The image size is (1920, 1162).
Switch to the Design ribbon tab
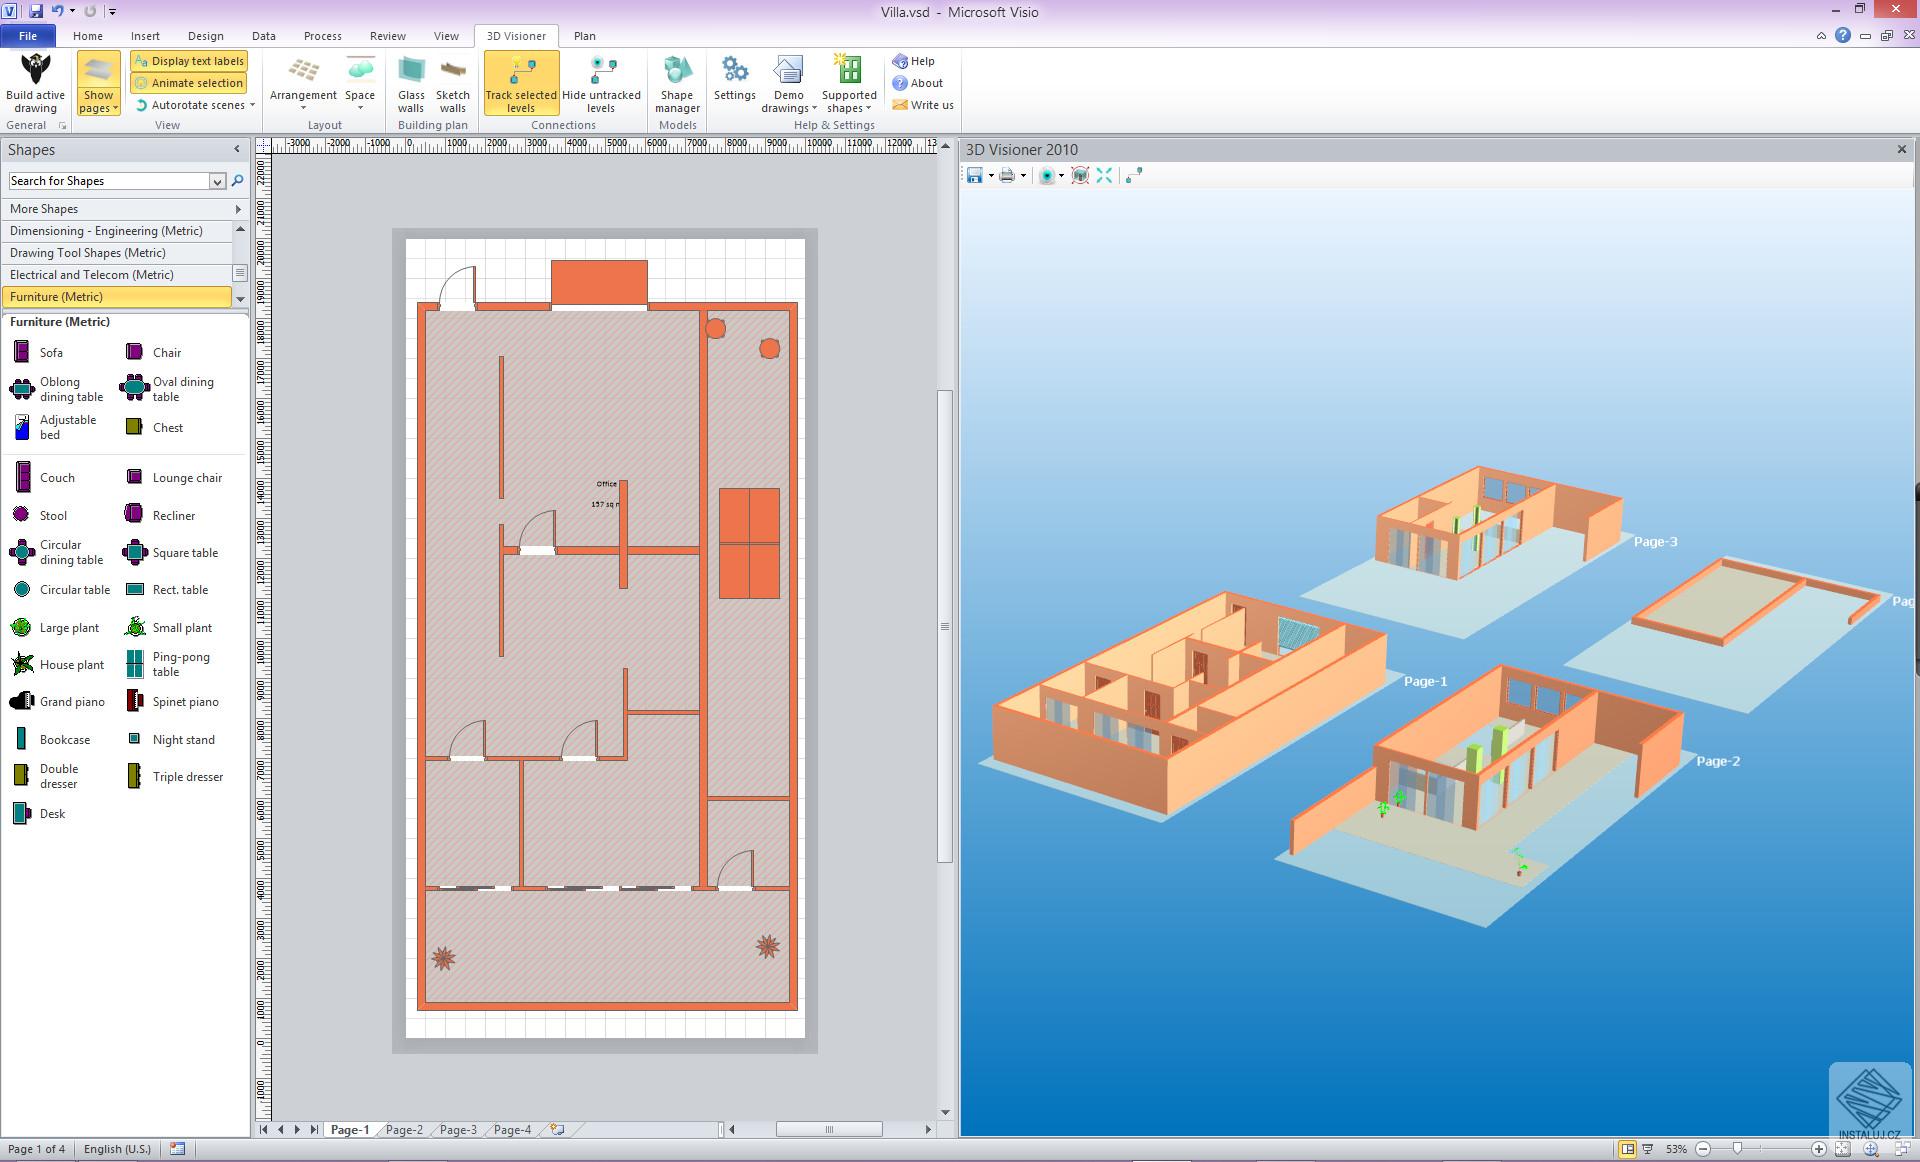tap(205, 36)
